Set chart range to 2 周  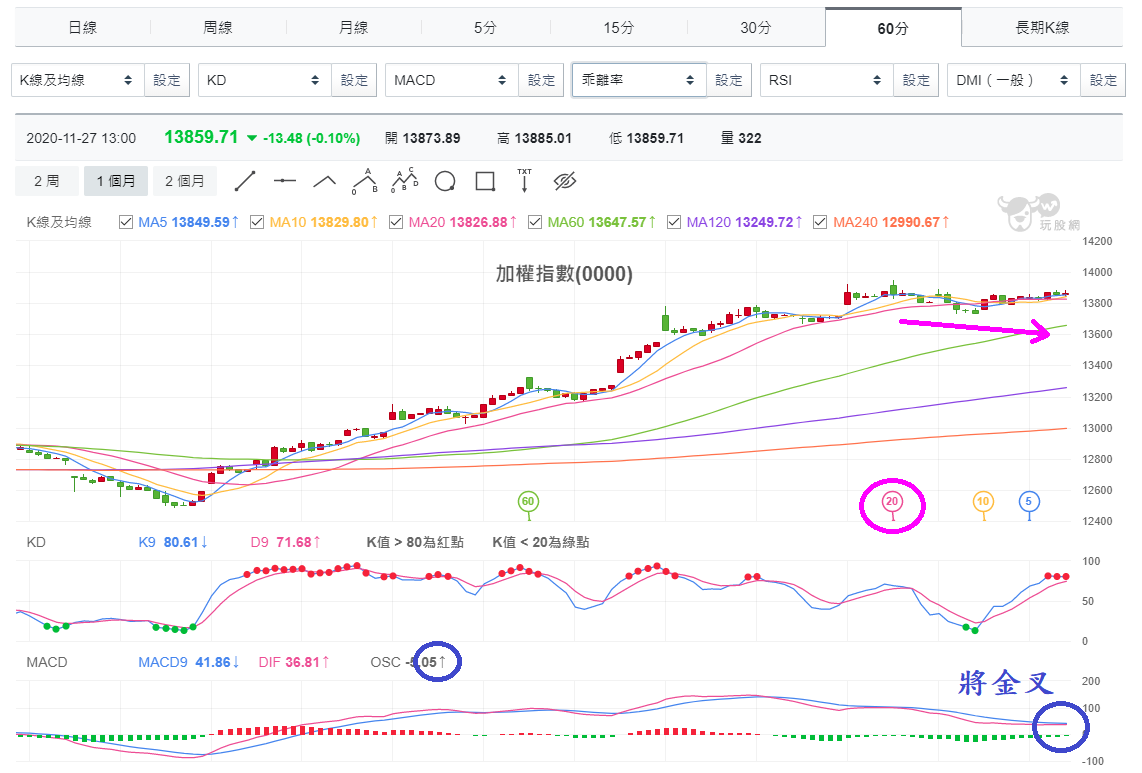coord(47,181)
